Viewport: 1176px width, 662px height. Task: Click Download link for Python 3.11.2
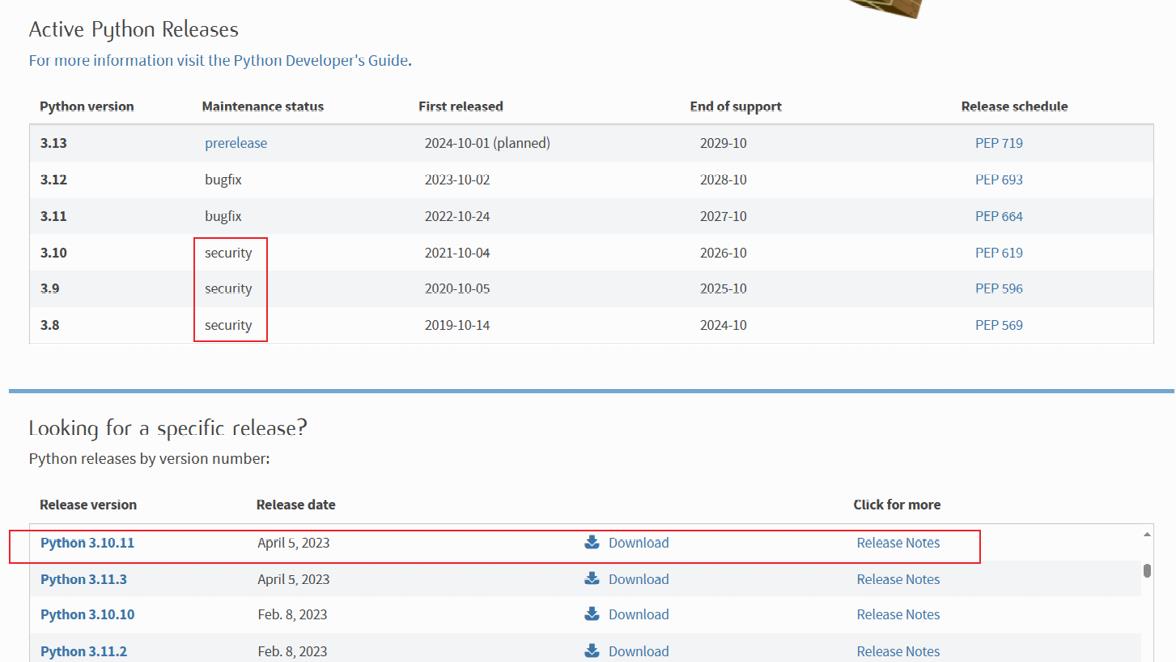pyautogui.click(x=638, y=652)
